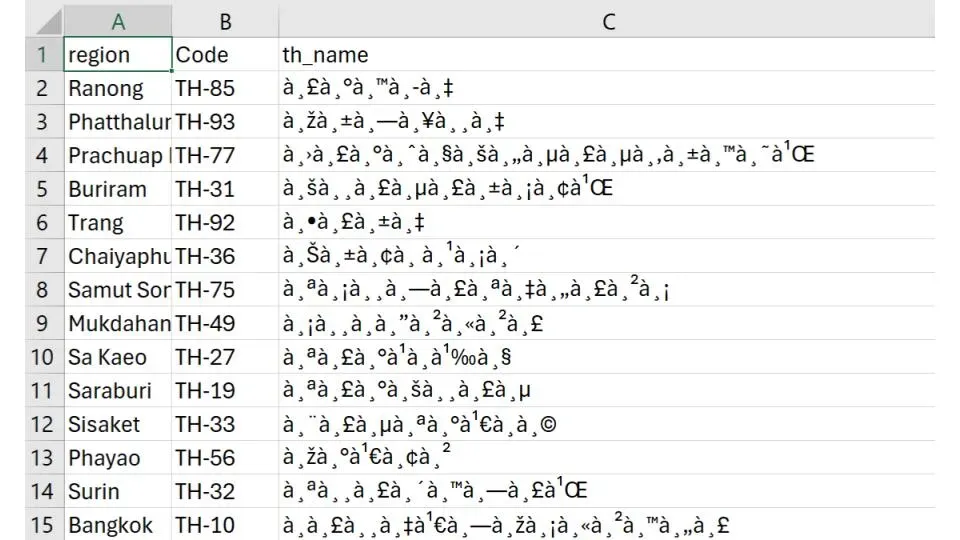Select the 'Phayao' cell
Viewport: 960px width, 540px height.
click(x=118, y=458)
